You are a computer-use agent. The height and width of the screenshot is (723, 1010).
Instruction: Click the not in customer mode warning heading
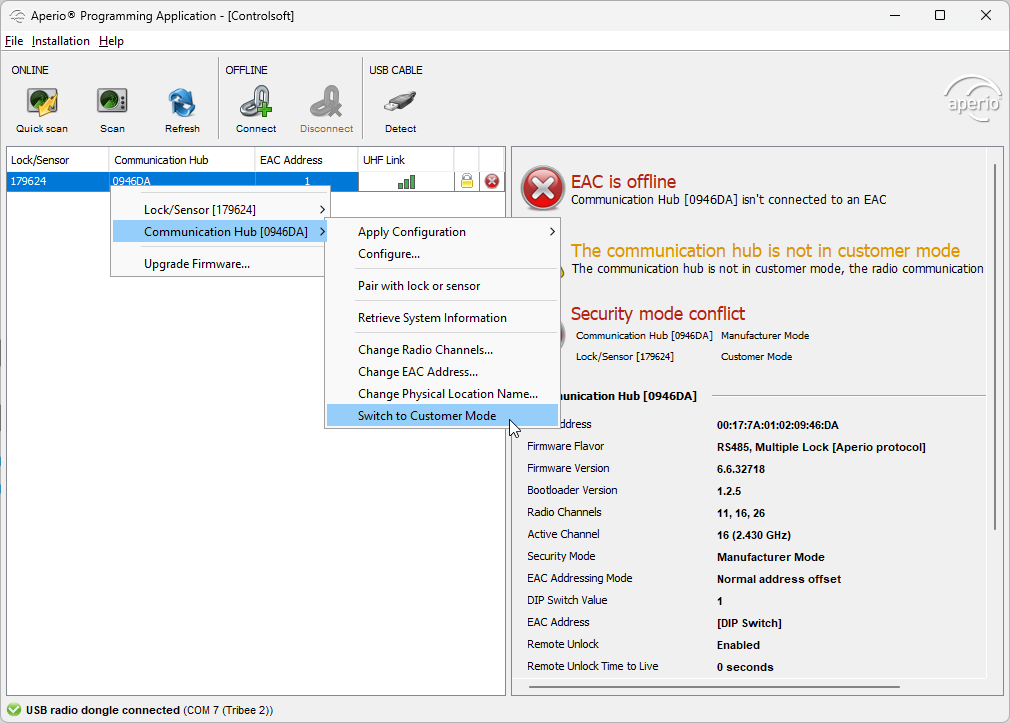coord(765,251)
